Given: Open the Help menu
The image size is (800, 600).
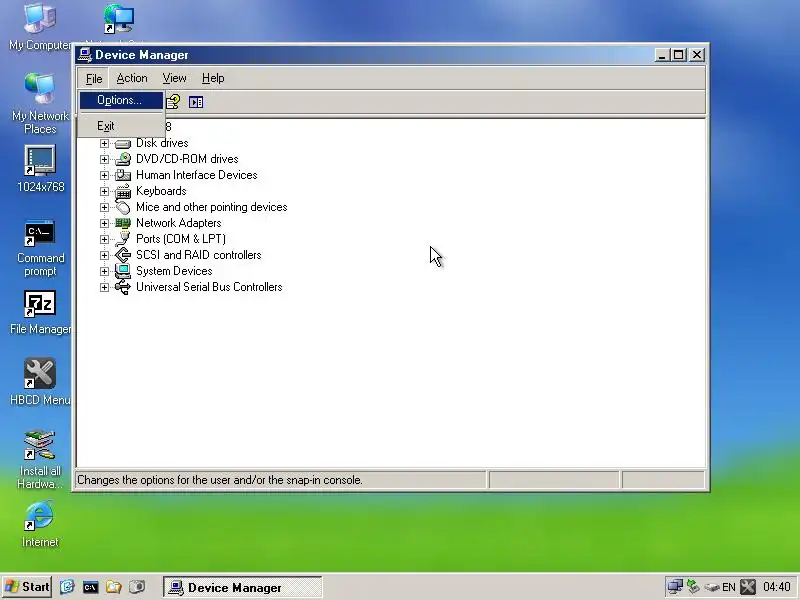Looking at the screenshot, I should (x=213, y=78).
